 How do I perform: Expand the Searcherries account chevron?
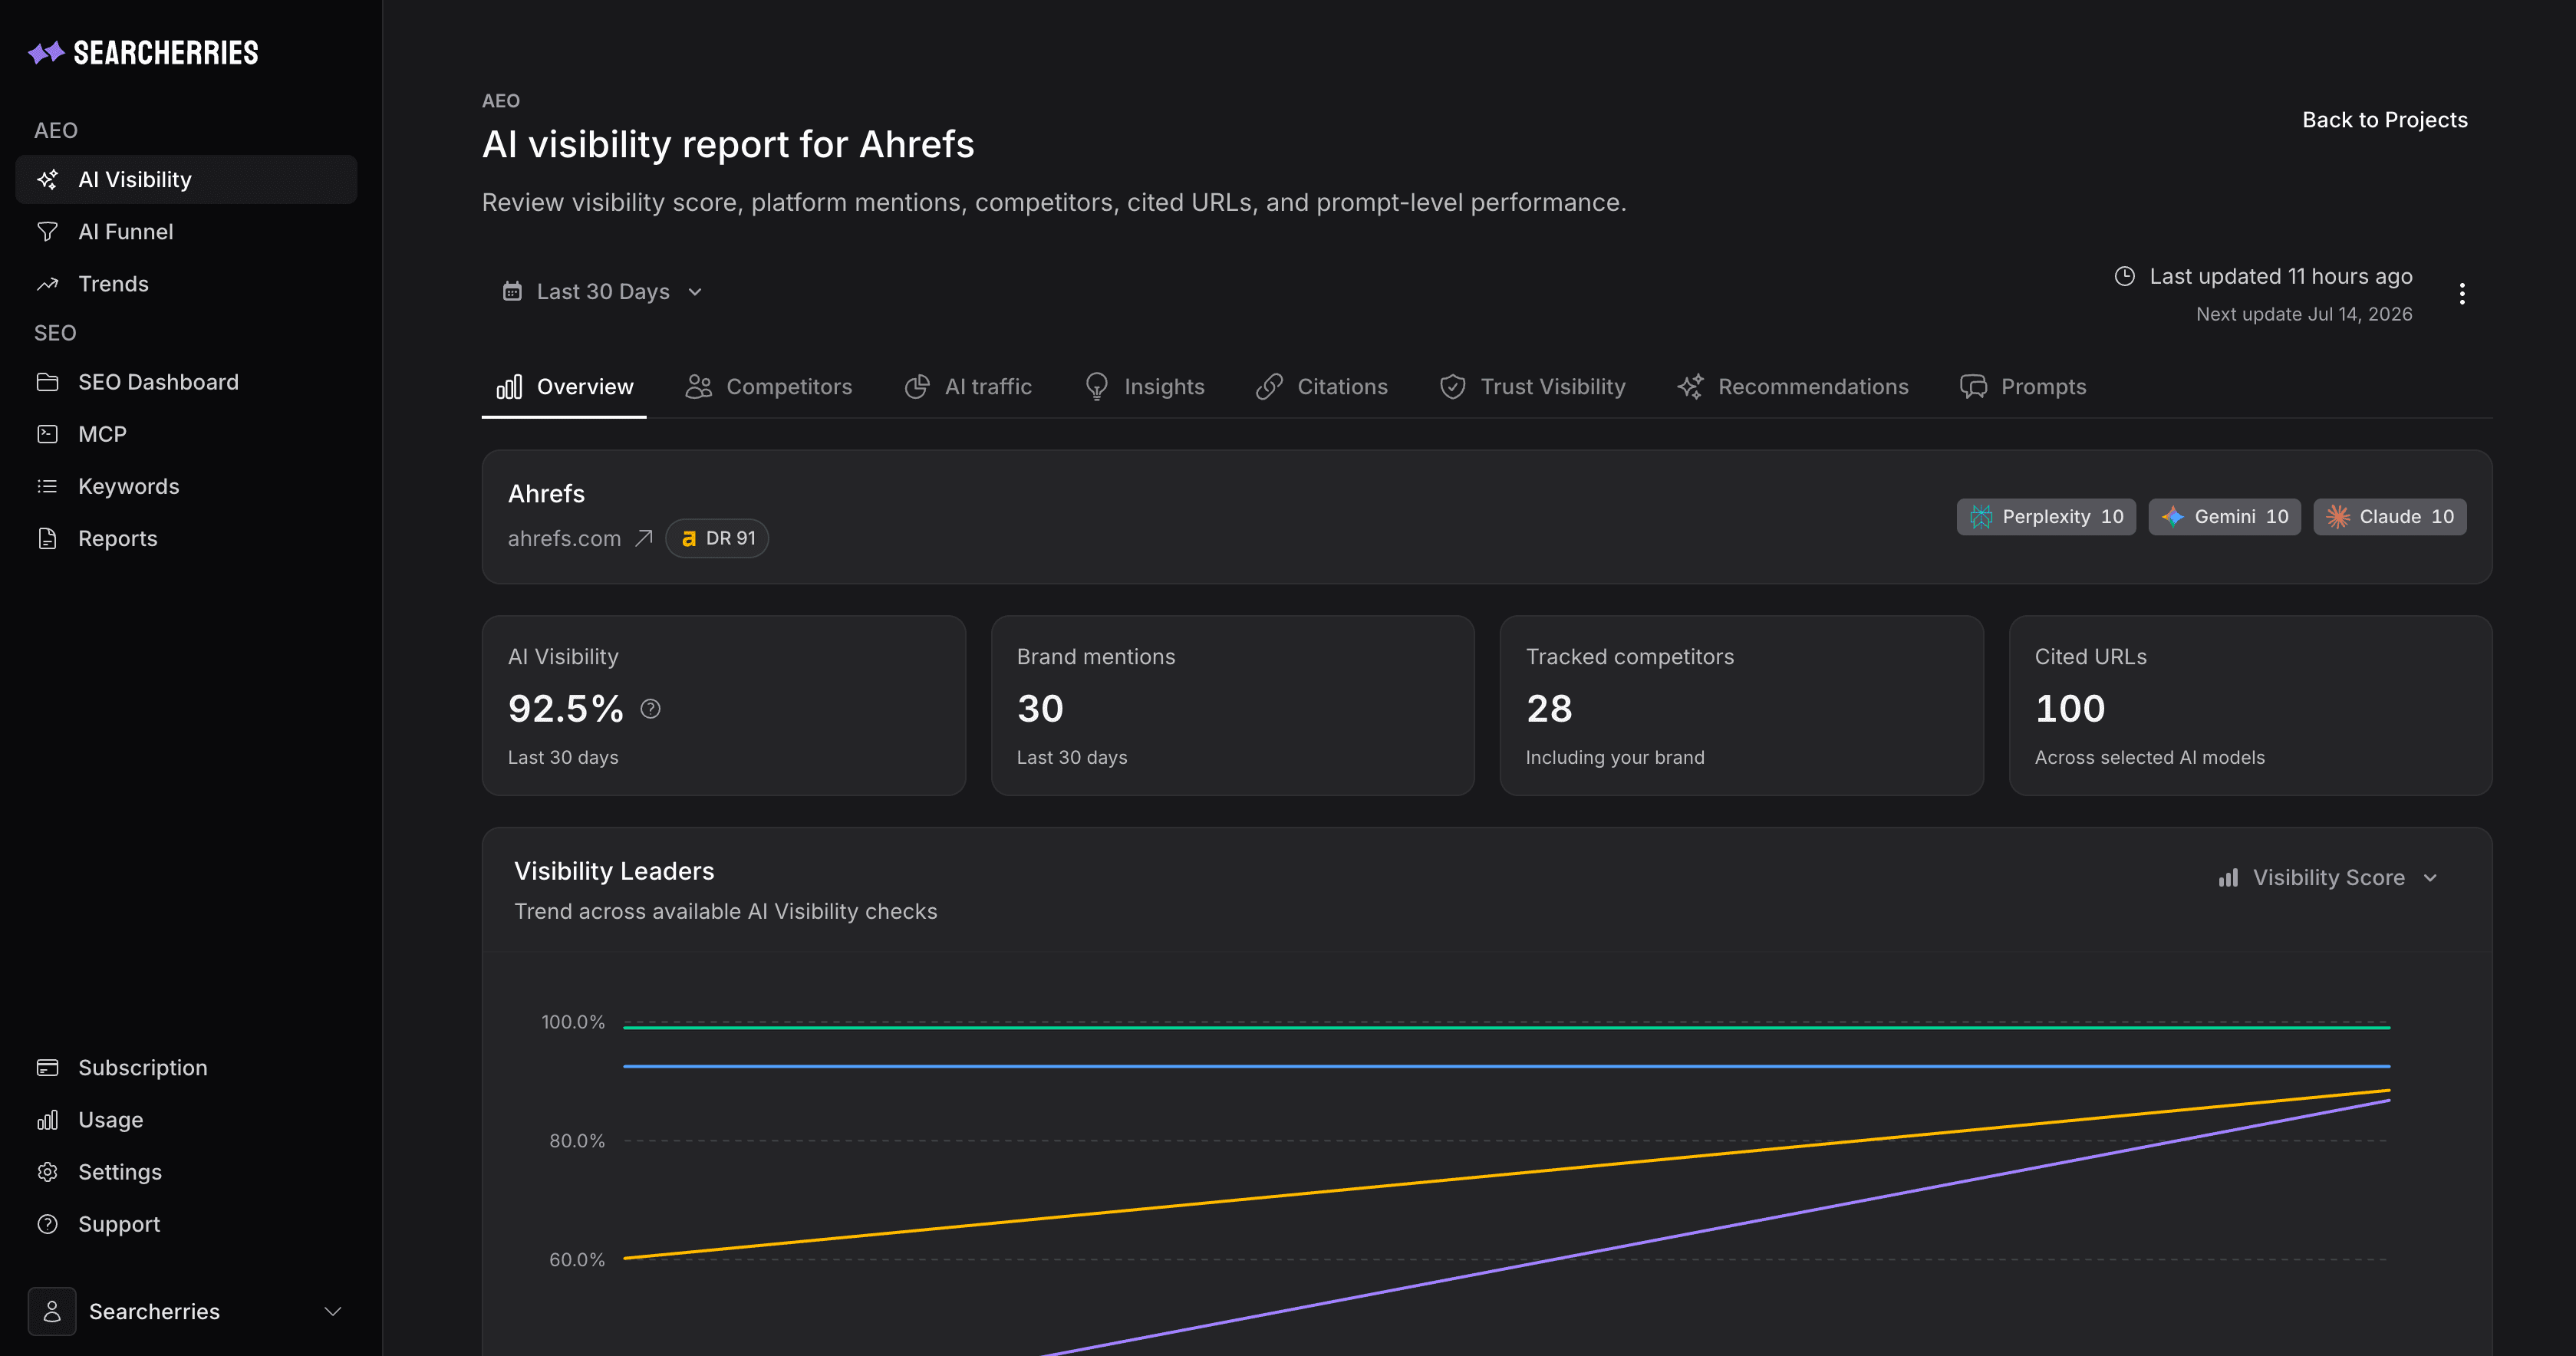333,1311
